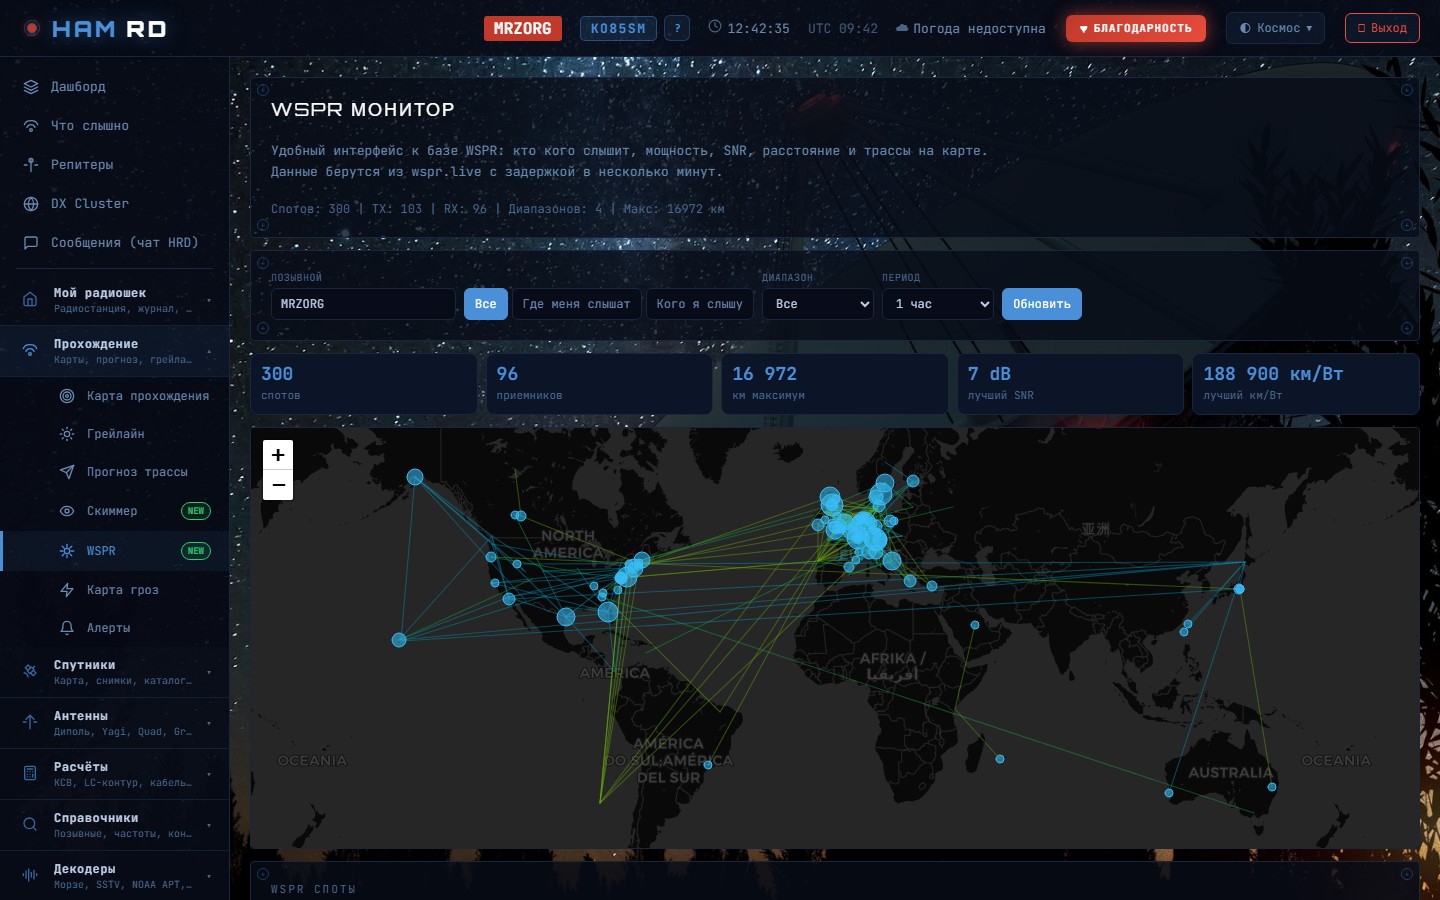Click the magnifier icon beside Справочники
Viewport: 1440px width, 900px height.
(x=30, y=824)
